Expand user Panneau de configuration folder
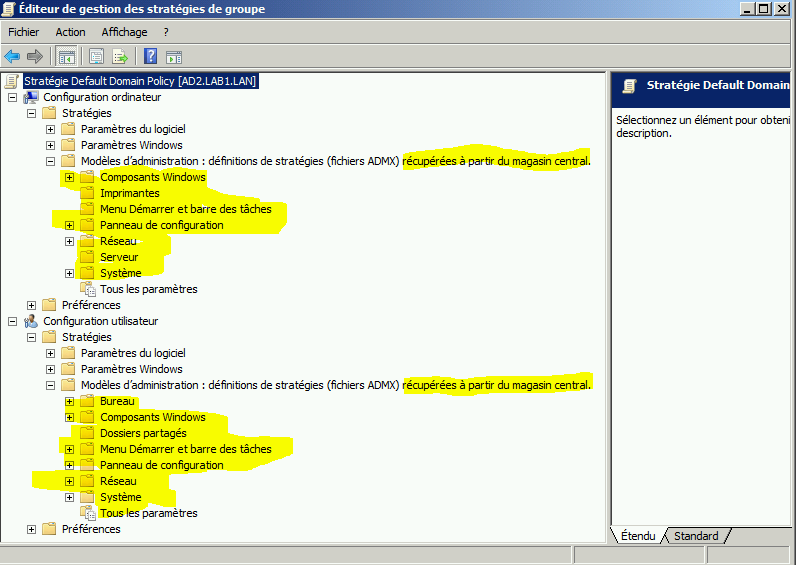Screen dimensions: 796x565 tap(70, 465)
